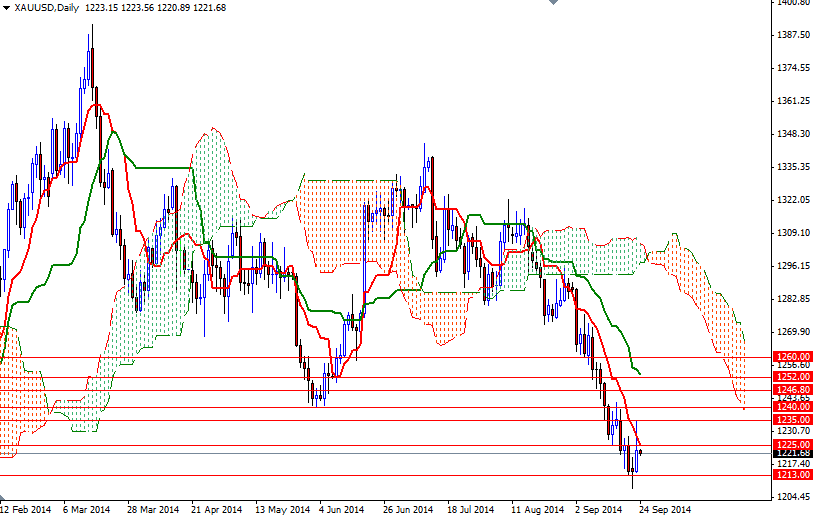
Task: Click the 1387.50 value on price axis
Action: pyautogui.click(x=792, y=35)
